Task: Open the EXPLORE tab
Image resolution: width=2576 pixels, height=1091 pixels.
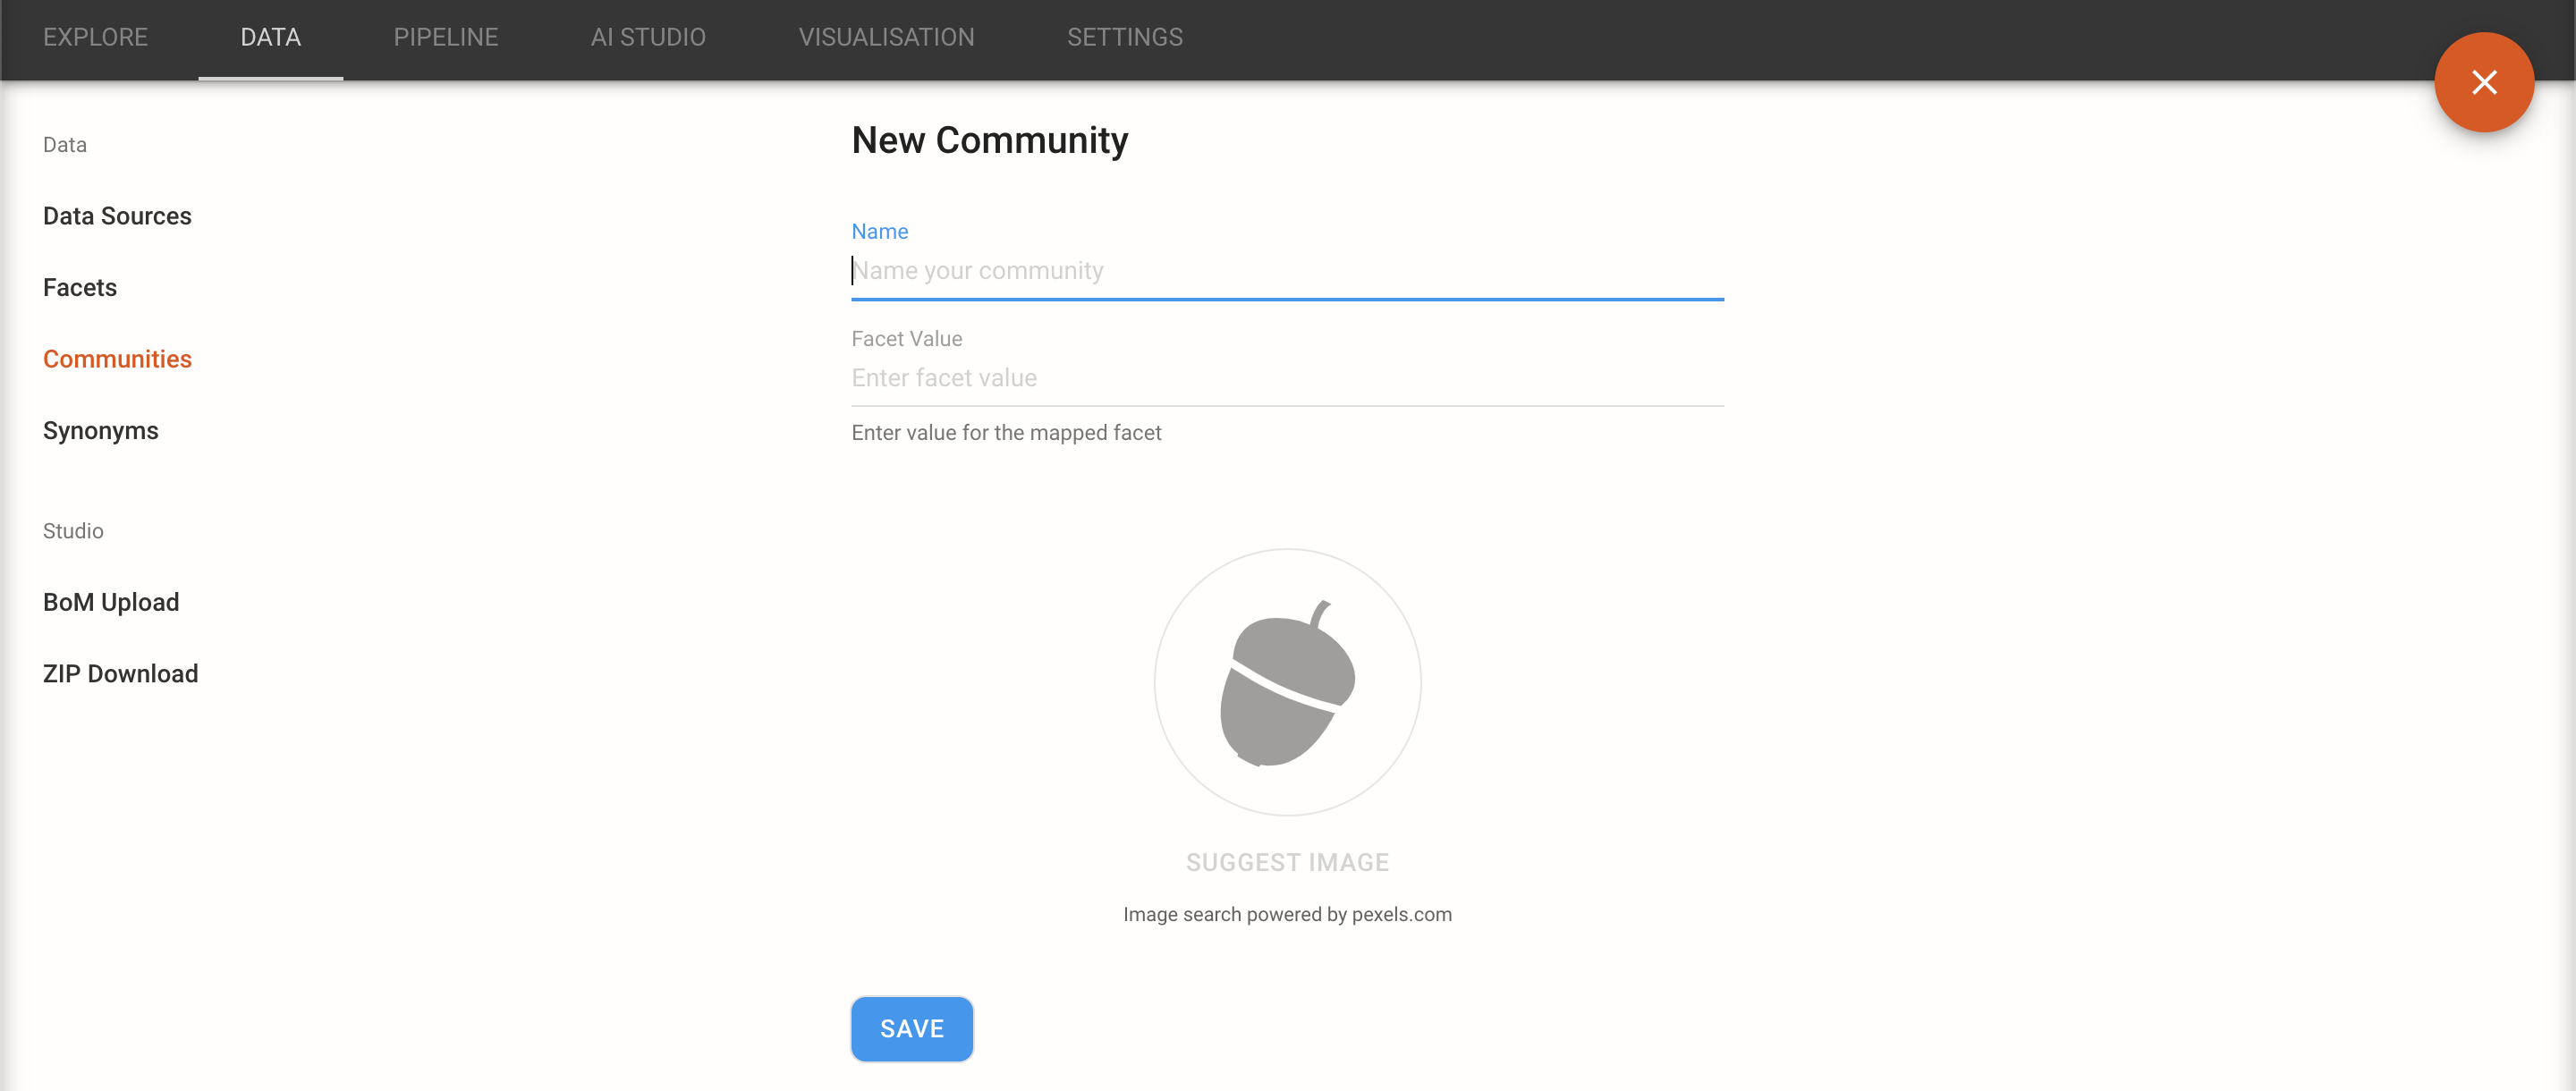Action: point(95,37)
